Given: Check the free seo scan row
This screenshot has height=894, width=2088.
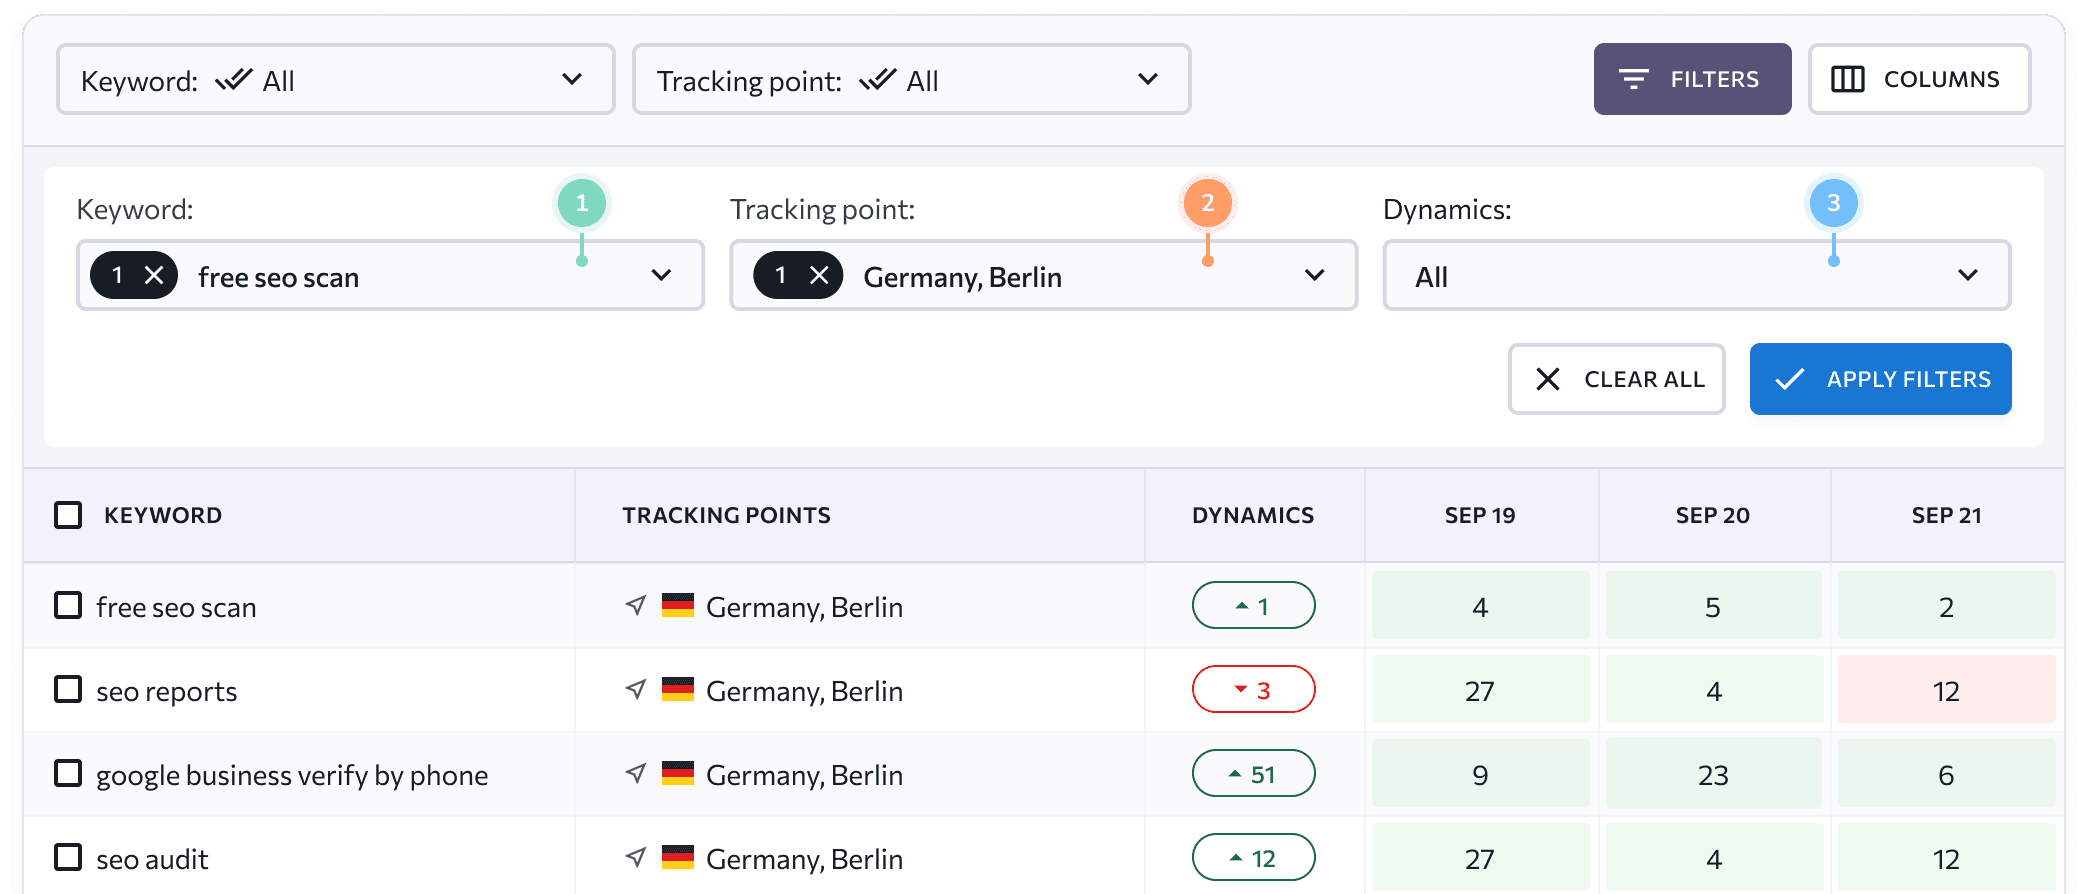Looking at the screenshot, I should [x=68, y=606].
